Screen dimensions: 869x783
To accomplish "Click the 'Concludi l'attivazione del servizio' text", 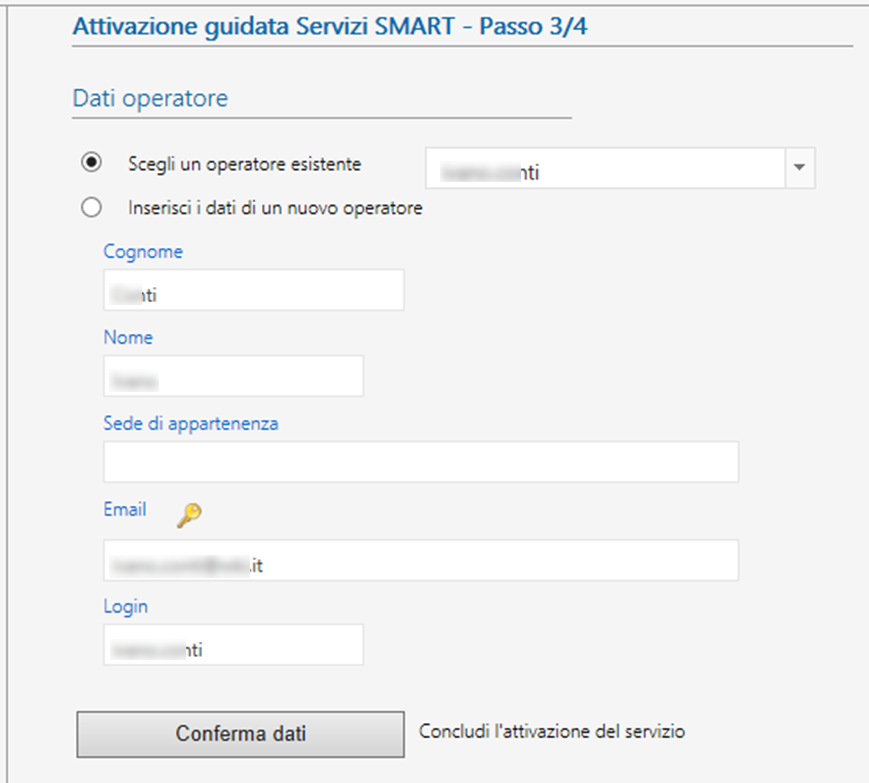I will (x=552, y=731).
